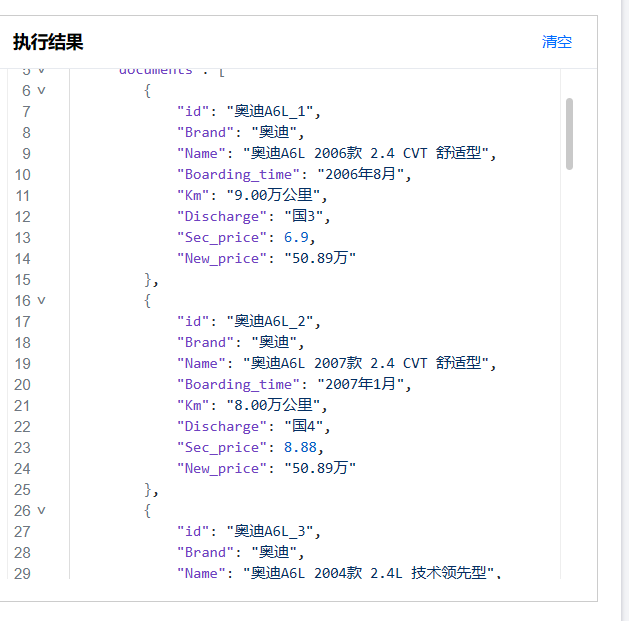
Task: Click "50.89万" on line 24
Action: (320, 468)
